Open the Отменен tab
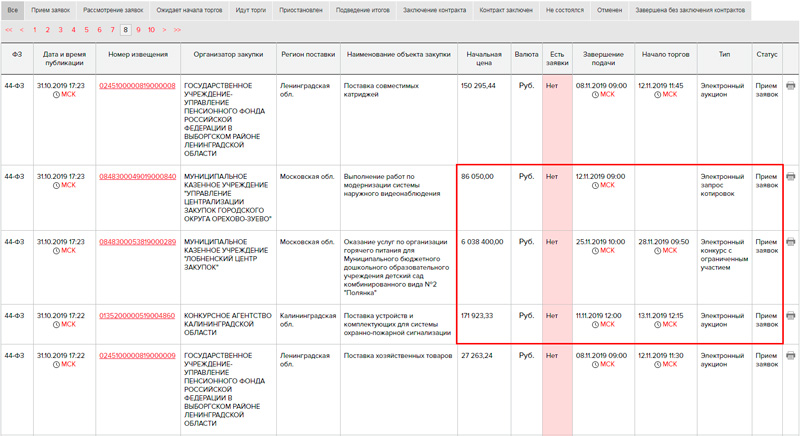 pos(610,10)
